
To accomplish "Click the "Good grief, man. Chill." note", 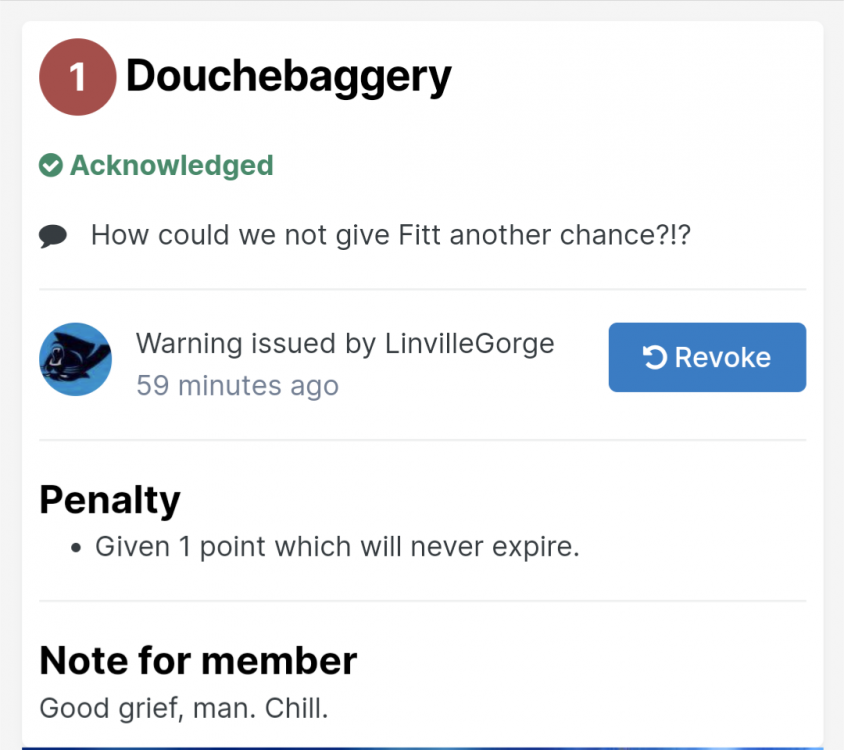I will pos(184,709).
